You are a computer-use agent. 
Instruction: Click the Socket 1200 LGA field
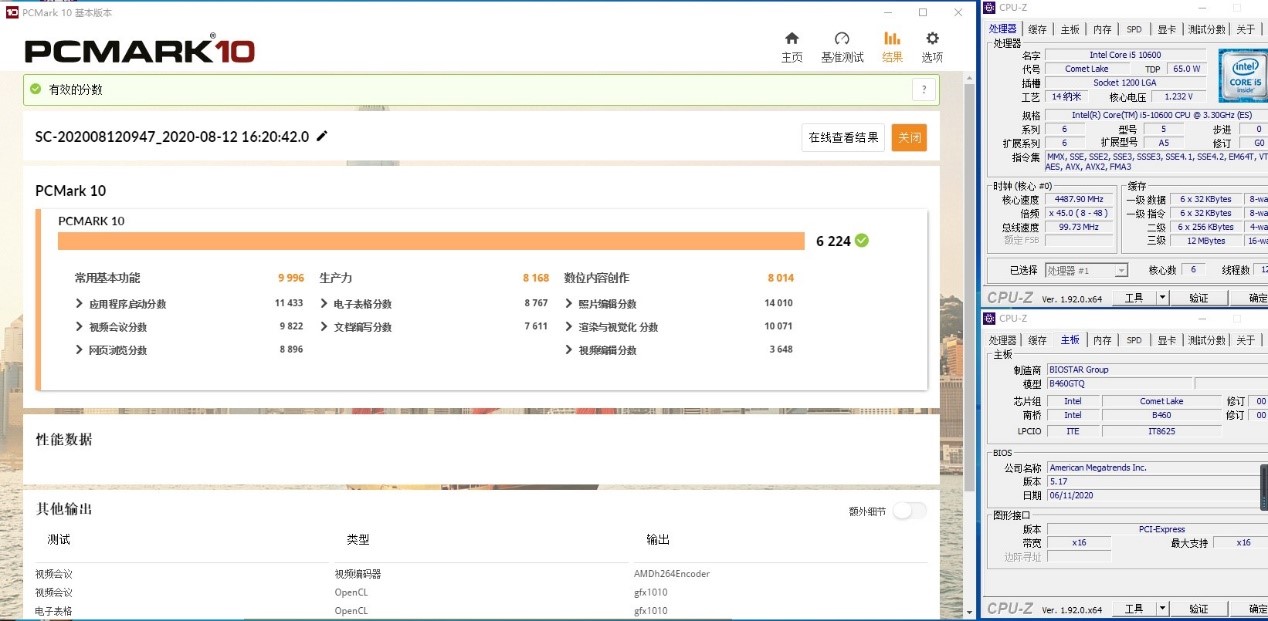tap(1124, 83)
